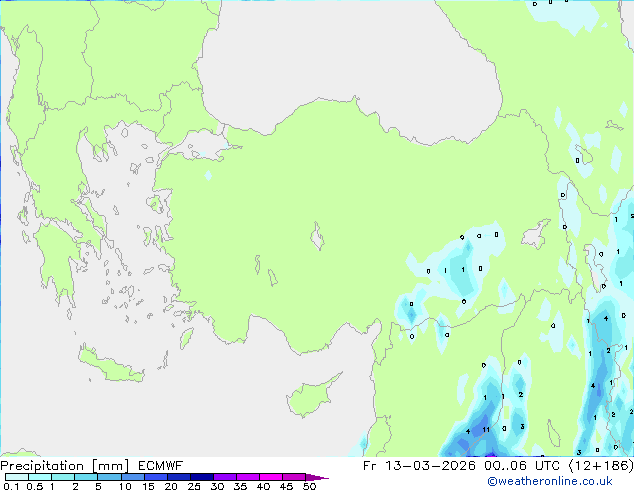The width and height of the screenshot is (634, 490).
Task: Click the '15' legend scale label
Action: pos(148,486)
